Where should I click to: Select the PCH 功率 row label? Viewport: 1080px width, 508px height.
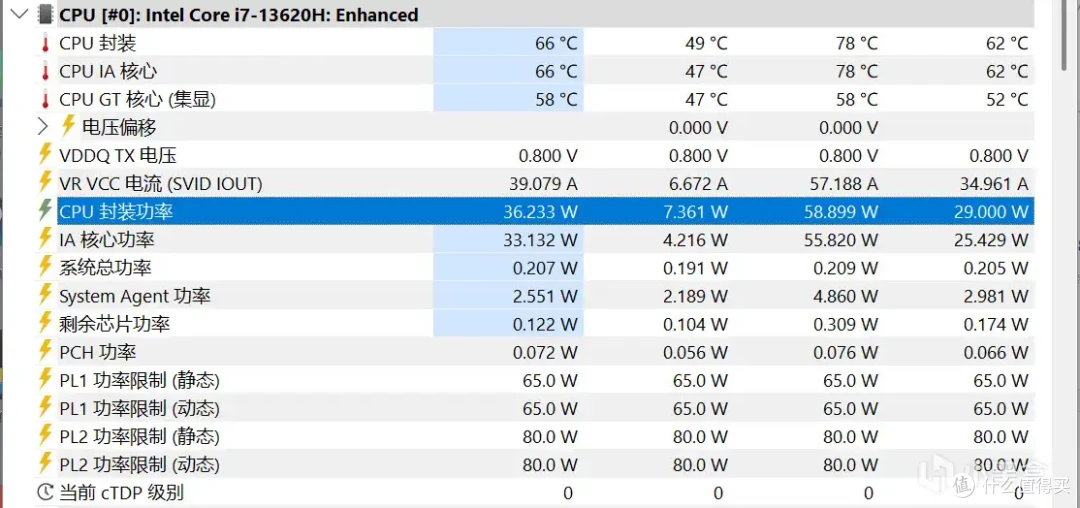98,352
